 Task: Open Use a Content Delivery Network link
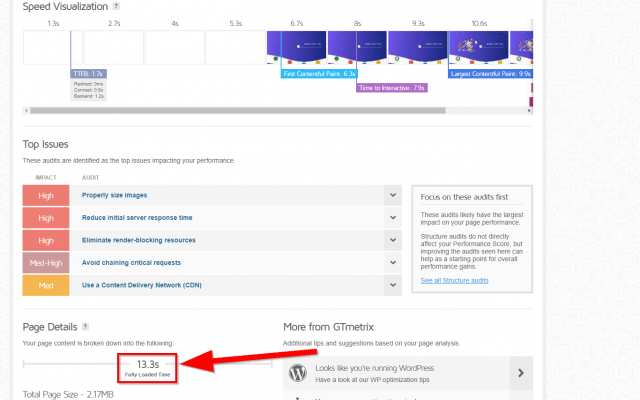(142, 285)
